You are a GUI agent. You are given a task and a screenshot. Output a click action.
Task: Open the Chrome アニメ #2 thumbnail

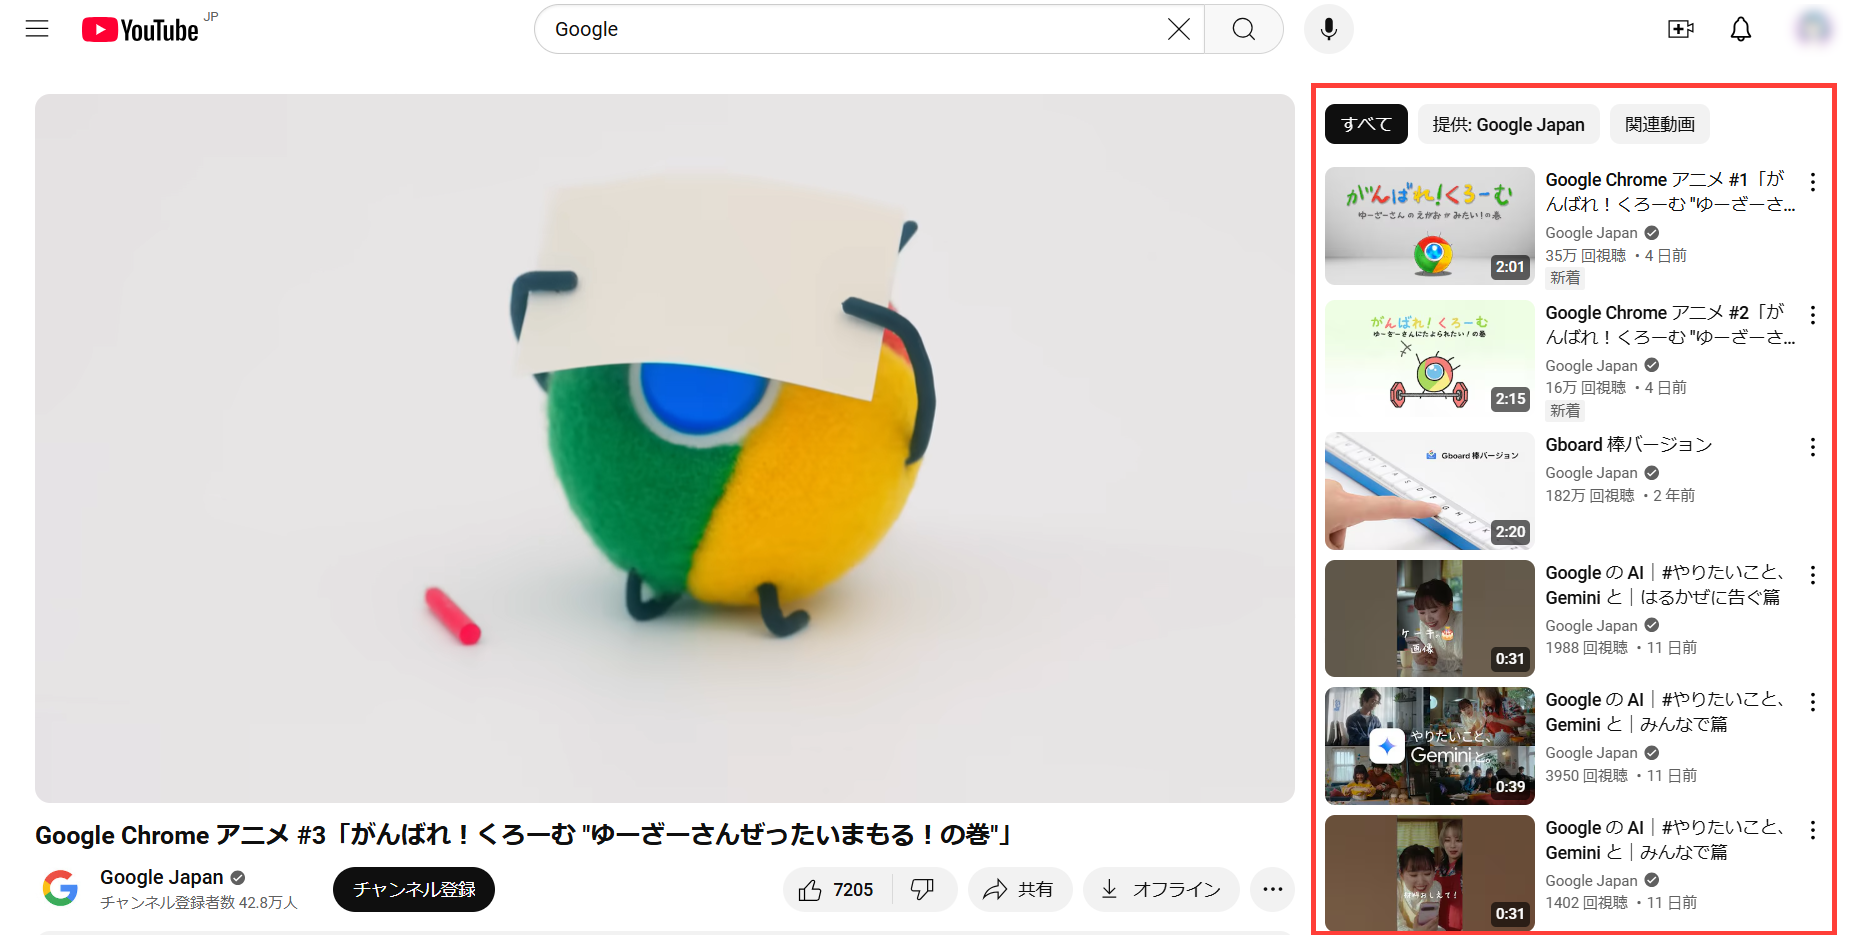pos(1429,359)
